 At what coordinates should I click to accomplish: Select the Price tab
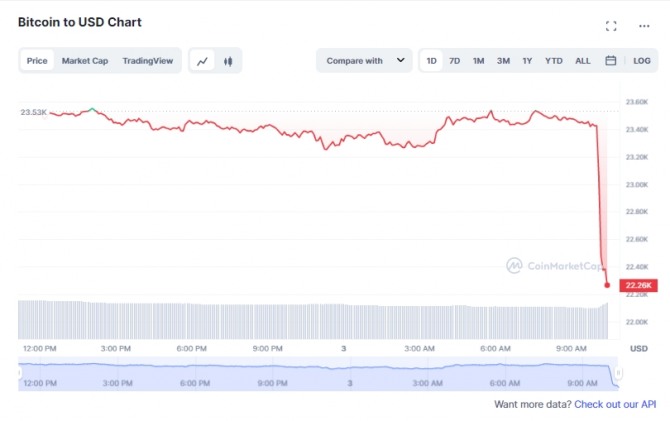37,61
